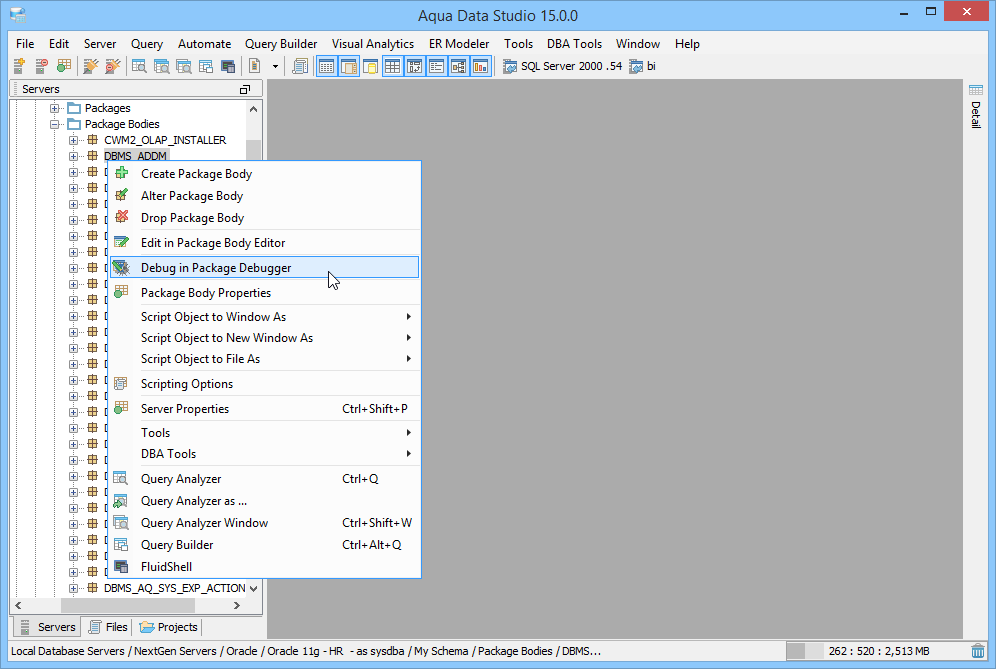Expand the DBMS_ADDM node
The image size is (996, 669).
(74, 156)
